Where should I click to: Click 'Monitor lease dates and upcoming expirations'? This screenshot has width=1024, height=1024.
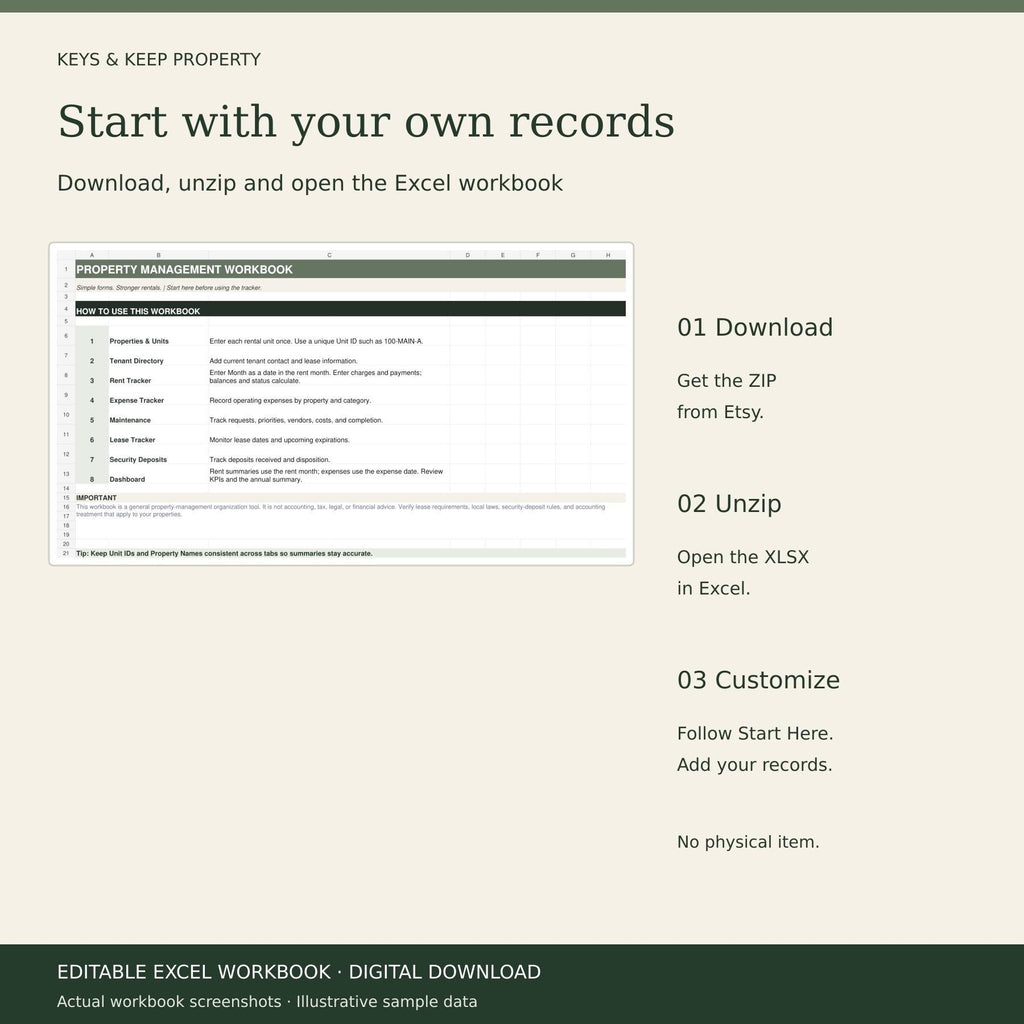click(279, 440)
